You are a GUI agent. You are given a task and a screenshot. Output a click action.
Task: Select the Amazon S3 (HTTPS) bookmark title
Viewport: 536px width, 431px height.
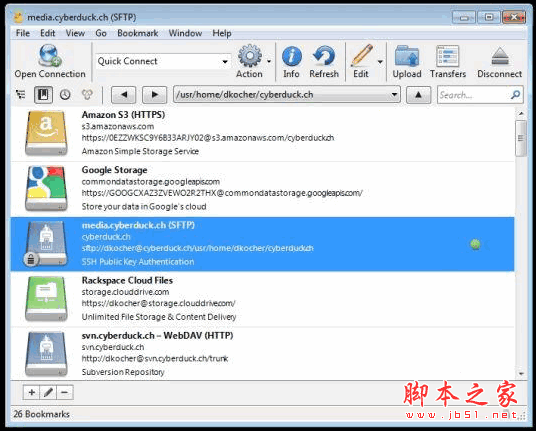click(123, 115)
